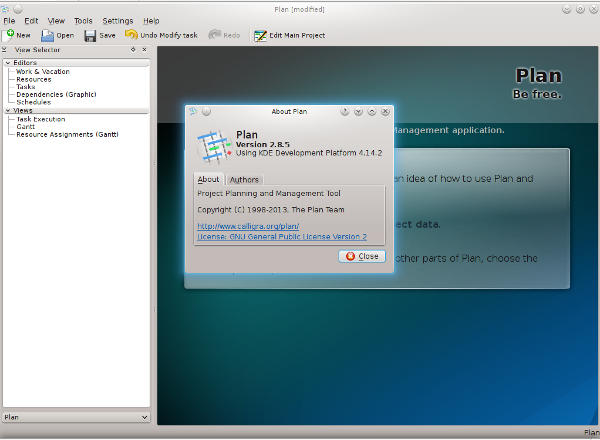Click the About Plan dialog sticky button

point(206,111)
